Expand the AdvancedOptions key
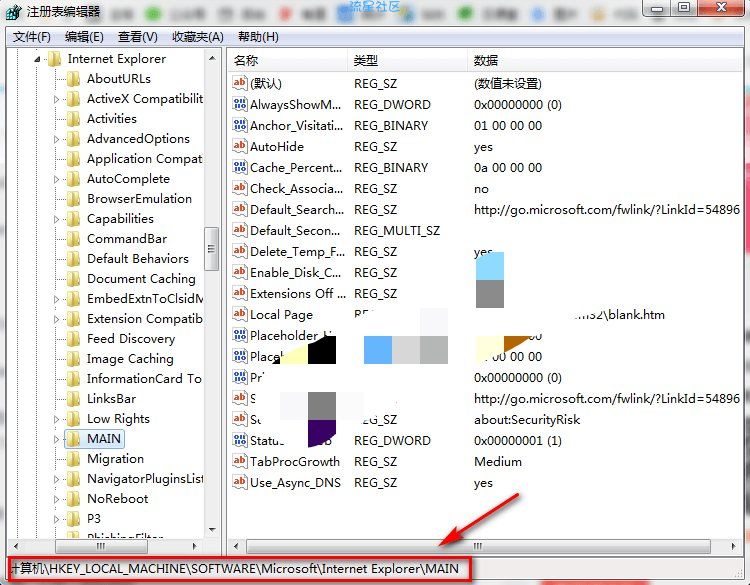 coord(56,139)
